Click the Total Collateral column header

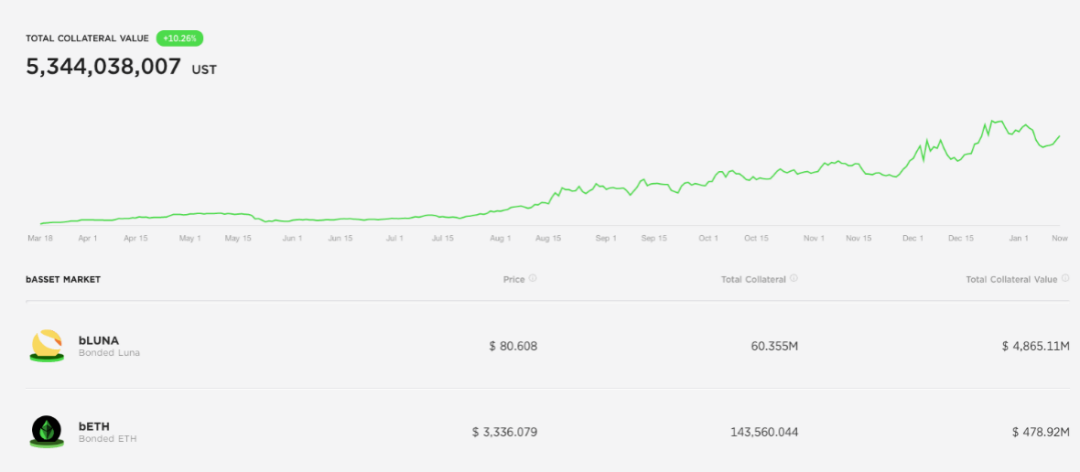coord(754,280)
